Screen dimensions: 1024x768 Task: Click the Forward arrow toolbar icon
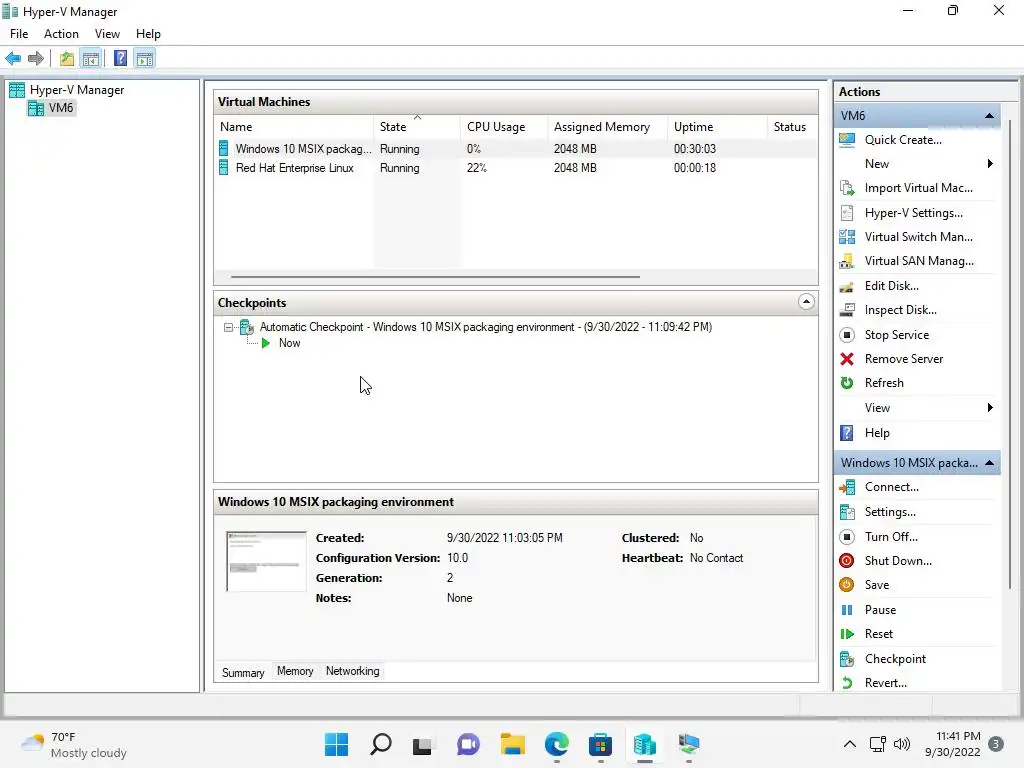coord(36,59)
